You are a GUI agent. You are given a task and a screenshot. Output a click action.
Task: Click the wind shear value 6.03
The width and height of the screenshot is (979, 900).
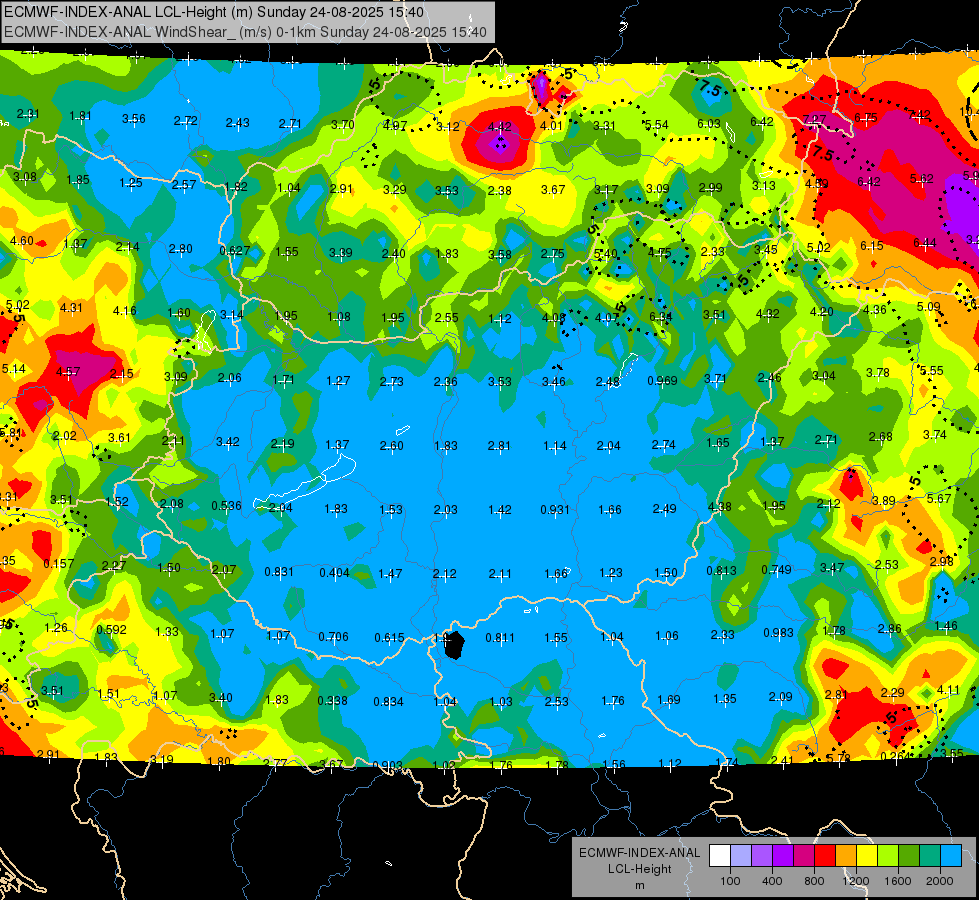point(709,124)
